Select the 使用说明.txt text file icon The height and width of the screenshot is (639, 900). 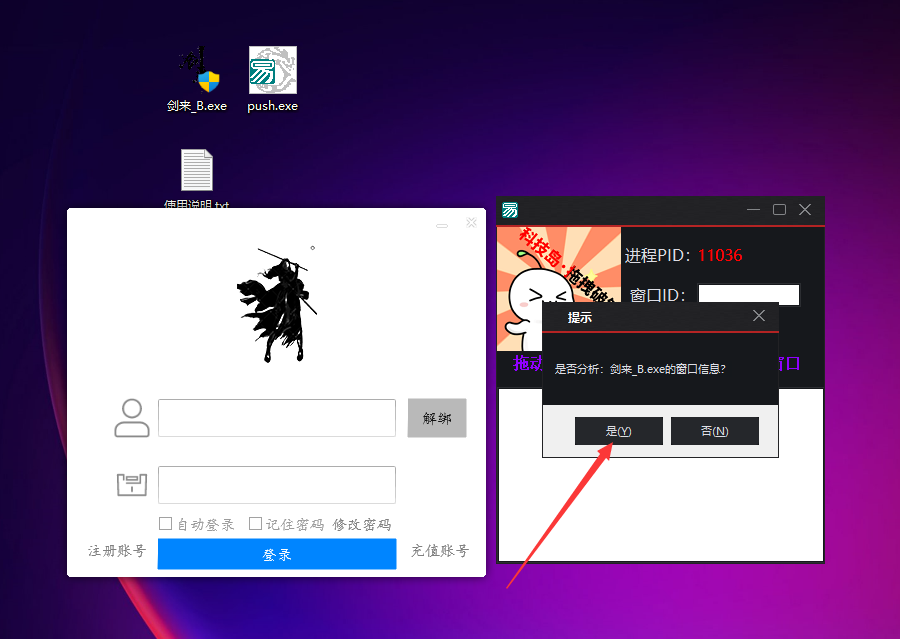[x=197, y=172]
